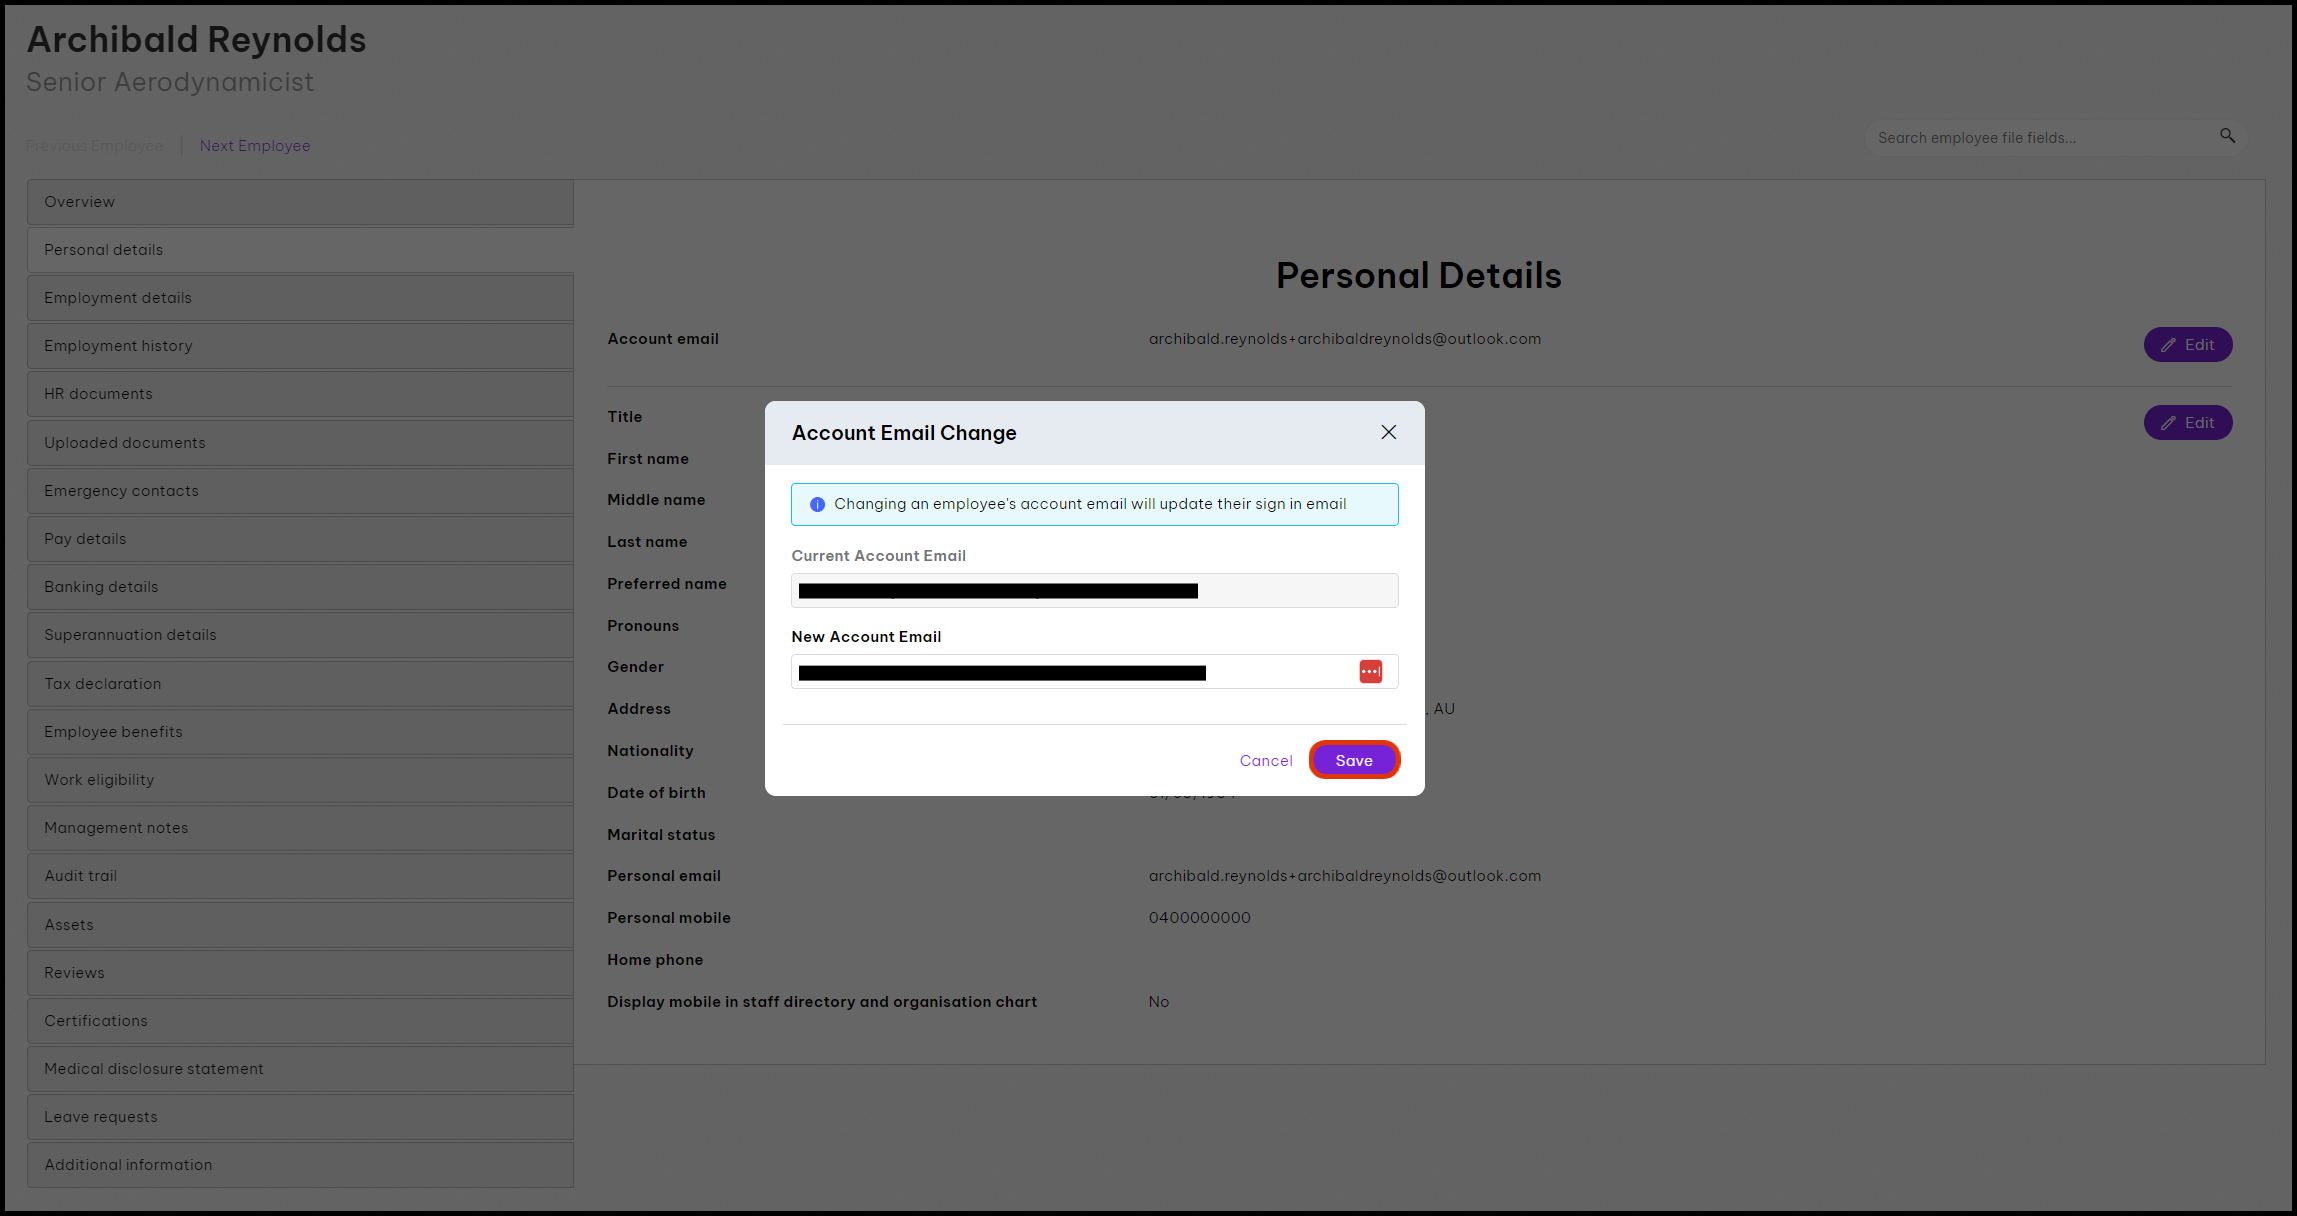Select Banking details in the sidebar
This screenshot has height=1216, width=2297.
pyautogui.click(x=300, y=587)
